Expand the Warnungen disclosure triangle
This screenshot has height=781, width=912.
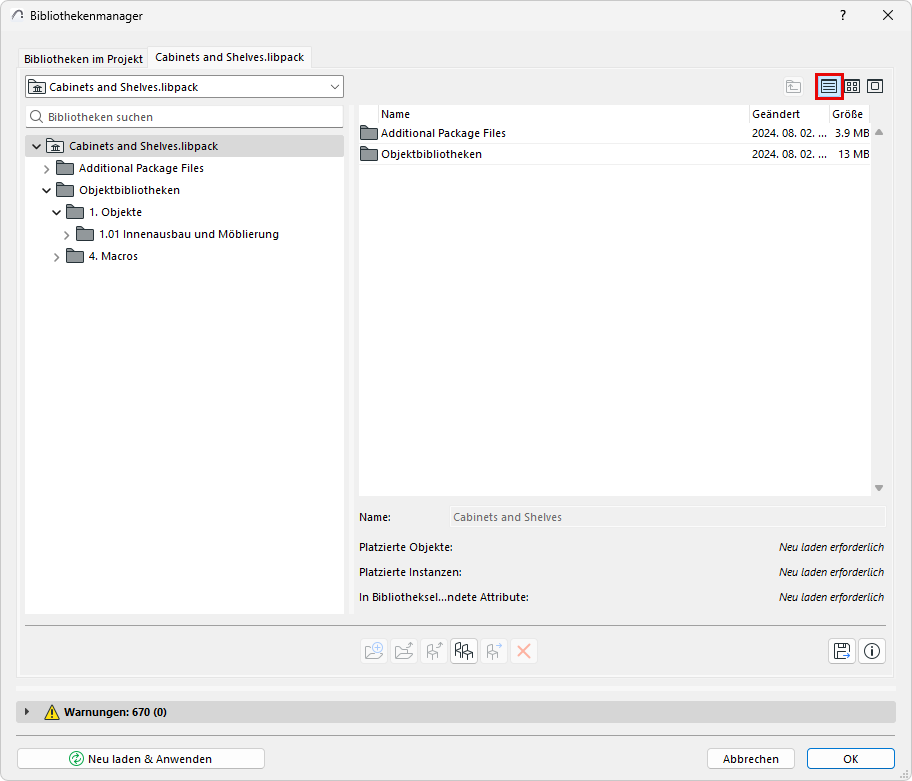pyautogui.click(x=27, y=712)
